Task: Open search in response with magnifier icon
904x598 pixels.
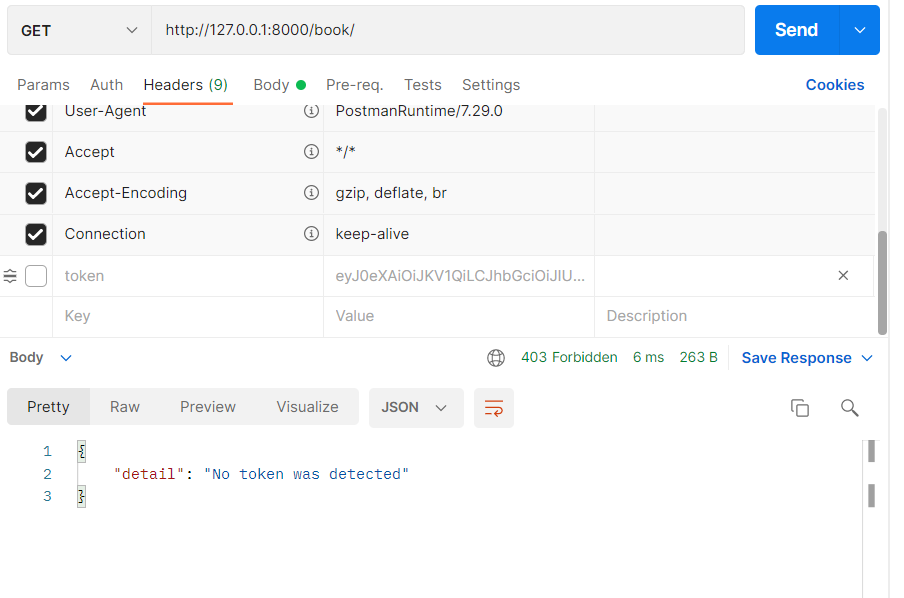Action: [849, 408]
